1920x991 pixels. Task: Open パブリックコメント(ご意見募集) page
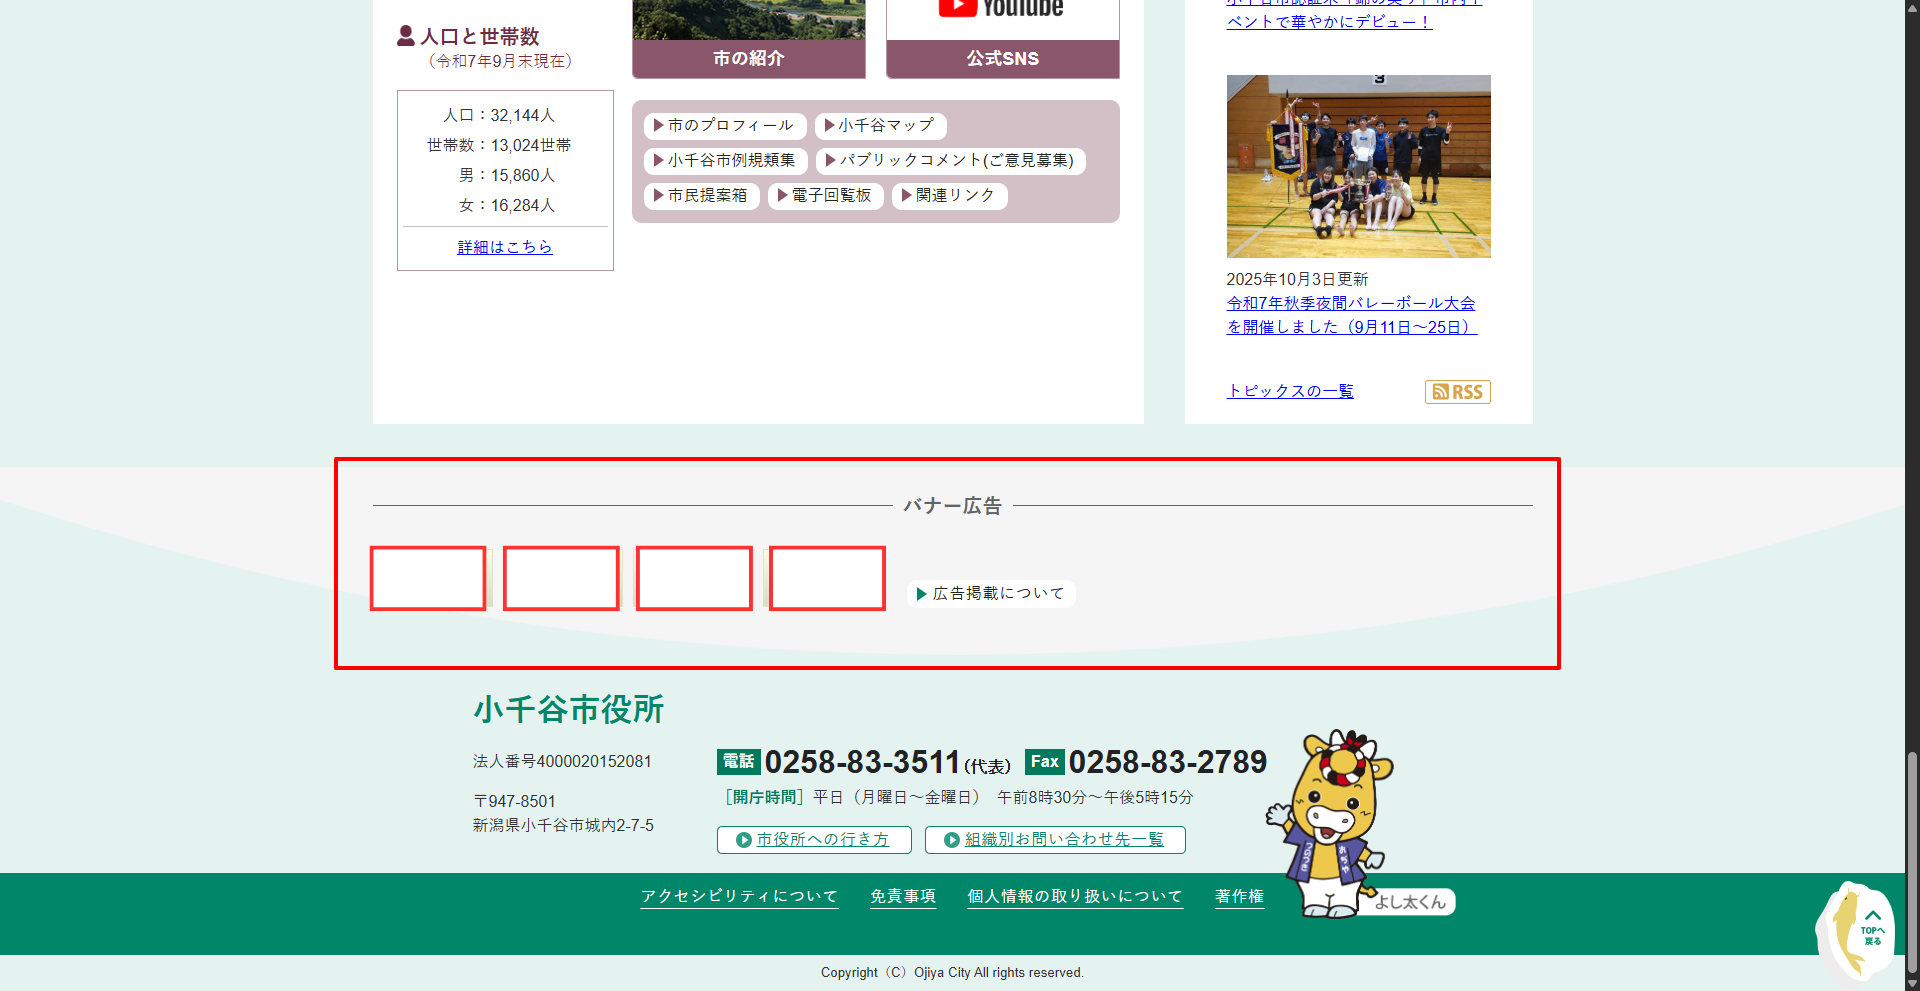[x=950, y=161]
